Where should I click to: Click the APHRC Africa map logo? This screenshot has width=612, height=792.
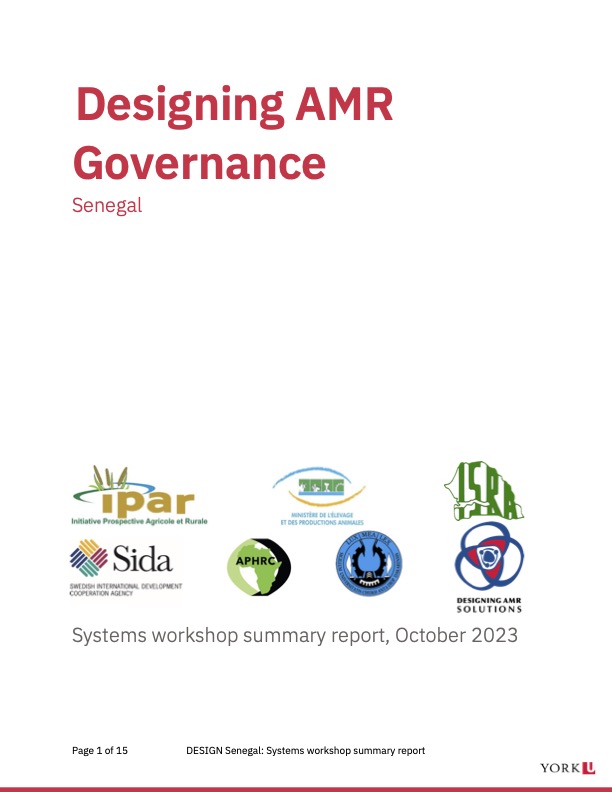259,566
